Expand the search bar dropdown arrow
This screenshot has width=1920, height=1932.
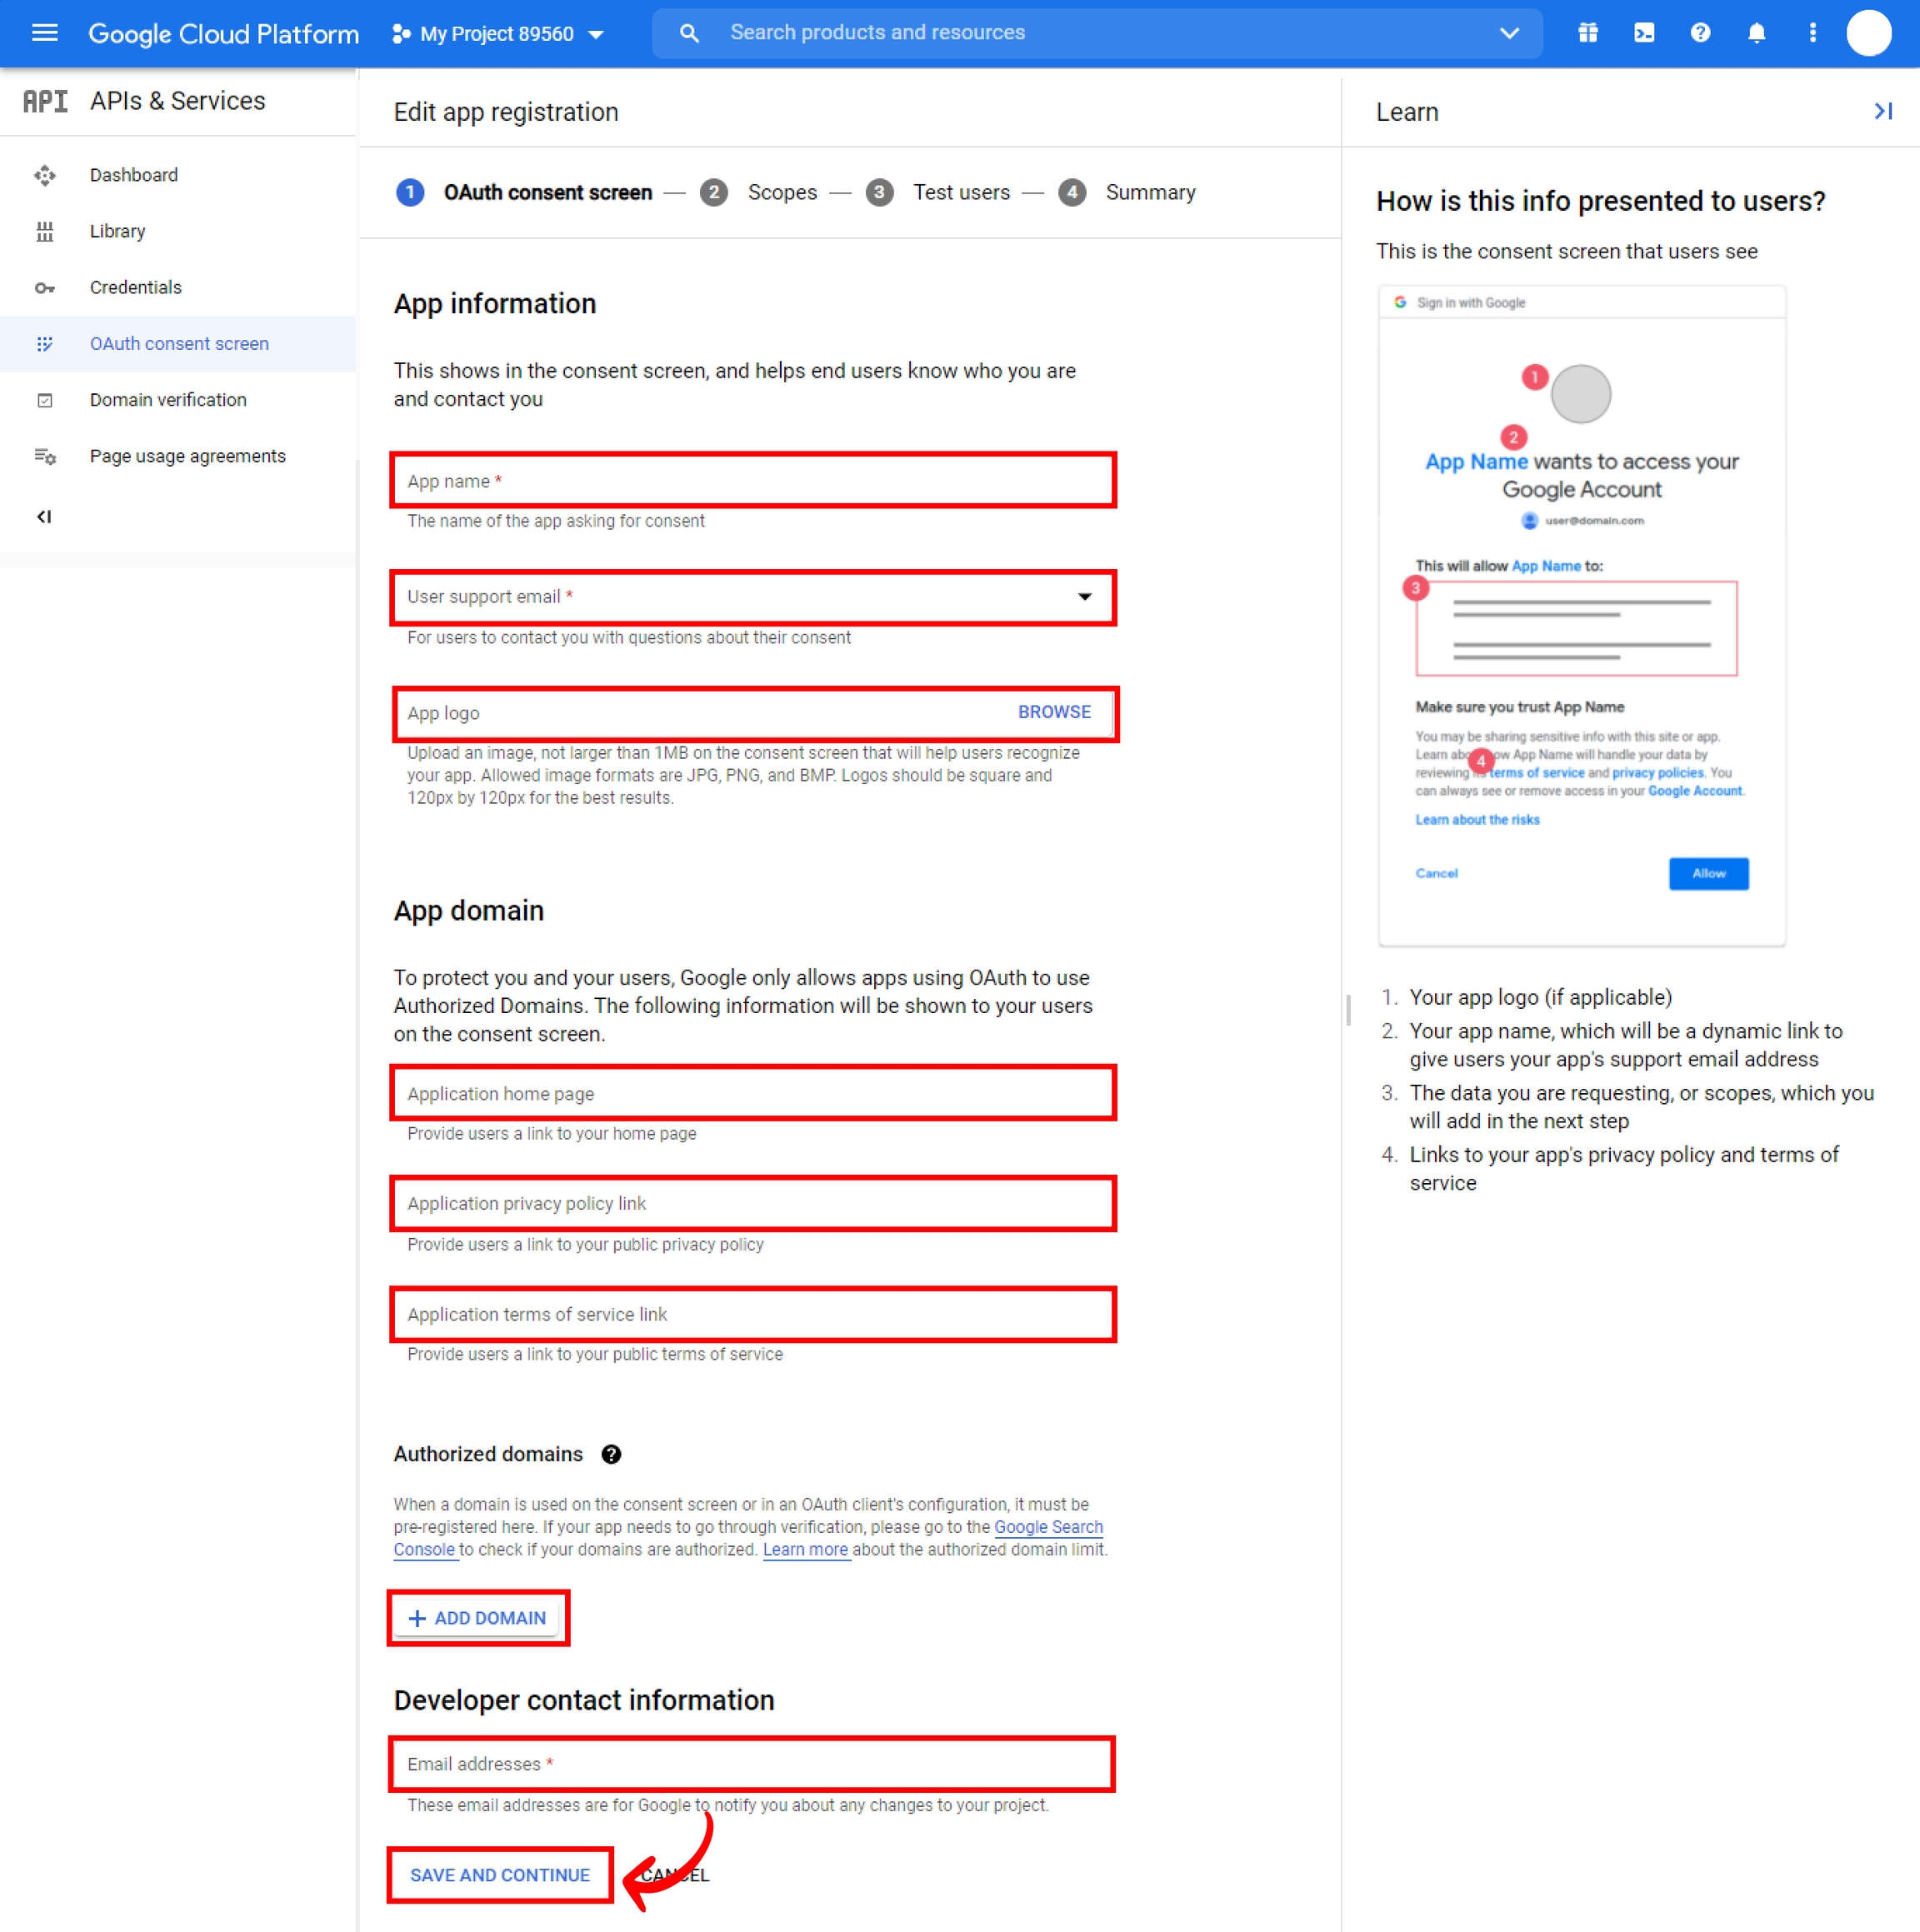click(x=1509, y=33)
